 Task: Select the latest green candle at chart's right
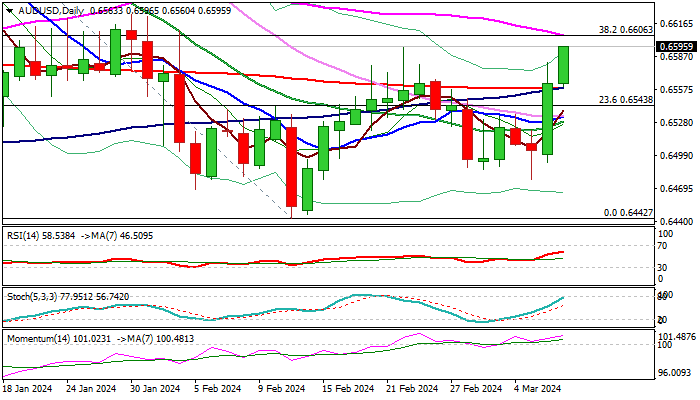tap(563, 65)
